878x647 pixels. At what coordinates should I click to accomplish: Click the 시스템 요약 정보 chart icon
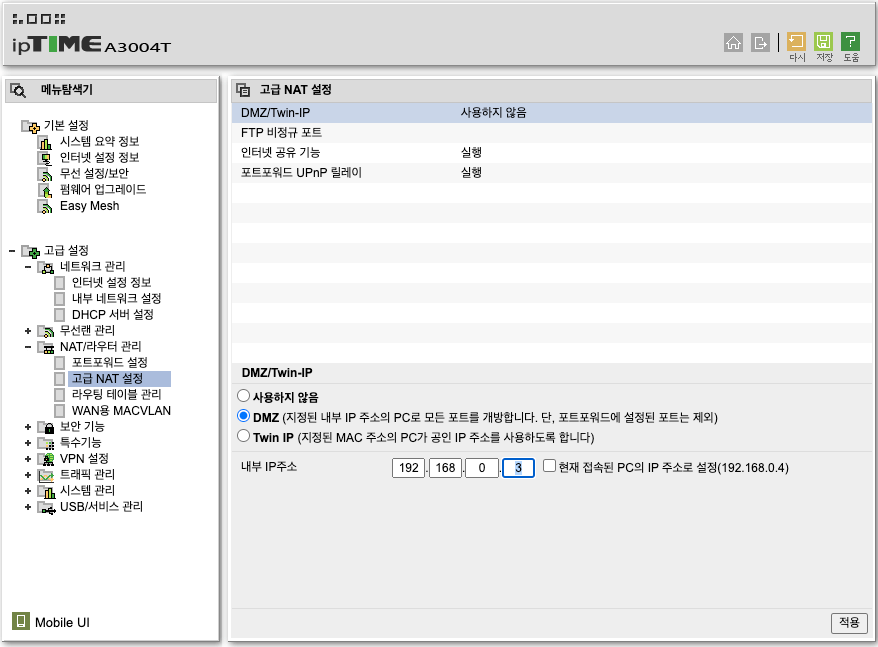45,142
